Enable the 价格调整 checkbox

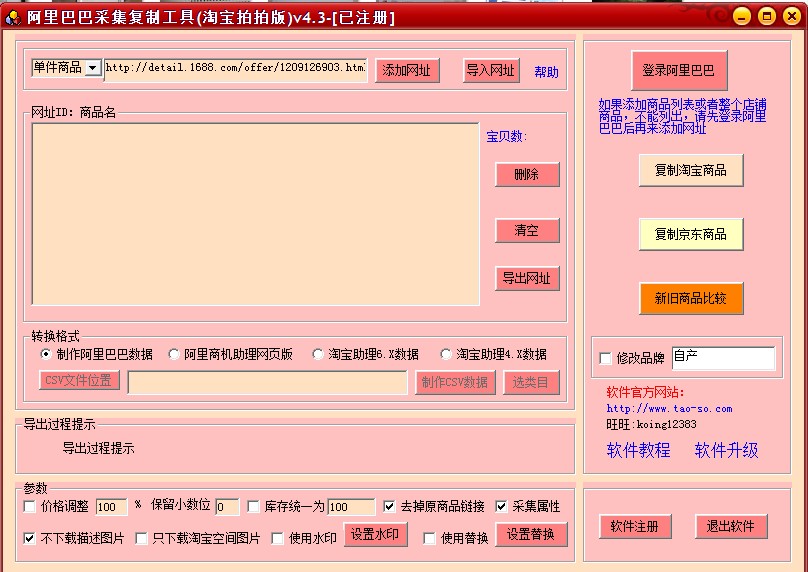tap(30, 507)
